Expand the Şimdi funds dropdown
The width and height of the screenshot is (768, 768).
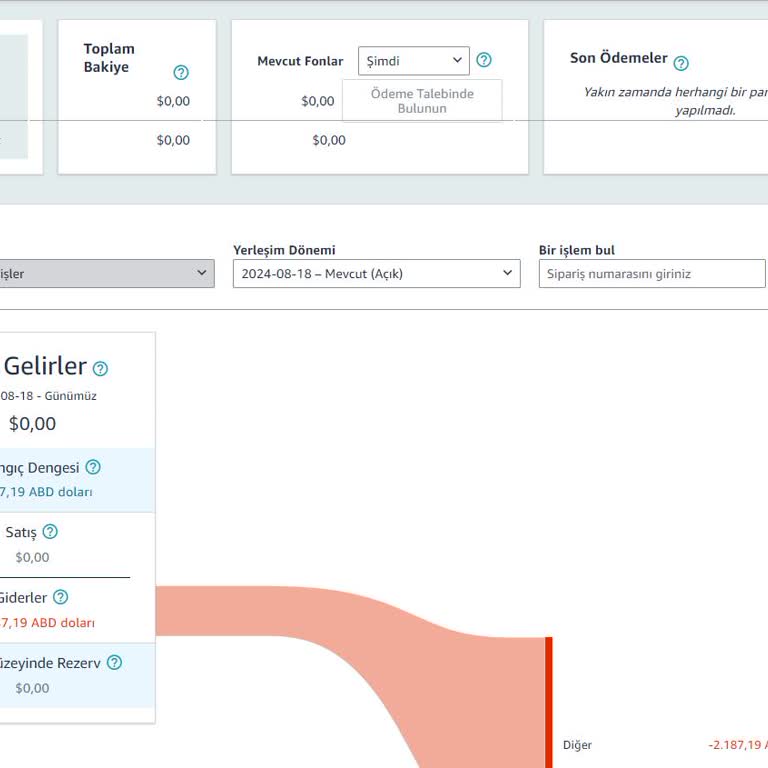coord(413,61)
